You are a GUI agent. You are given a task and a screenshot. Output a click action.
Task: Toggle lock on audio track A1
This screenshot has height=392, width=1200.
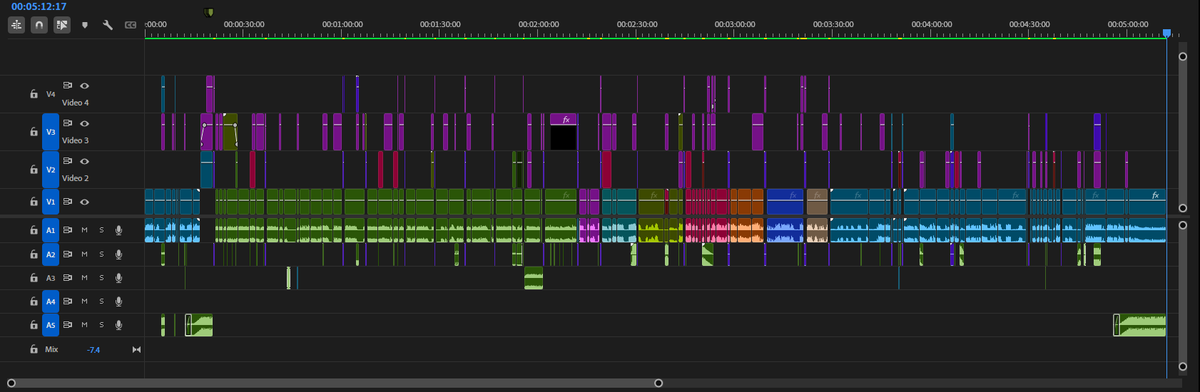click(x=34, y=230)
